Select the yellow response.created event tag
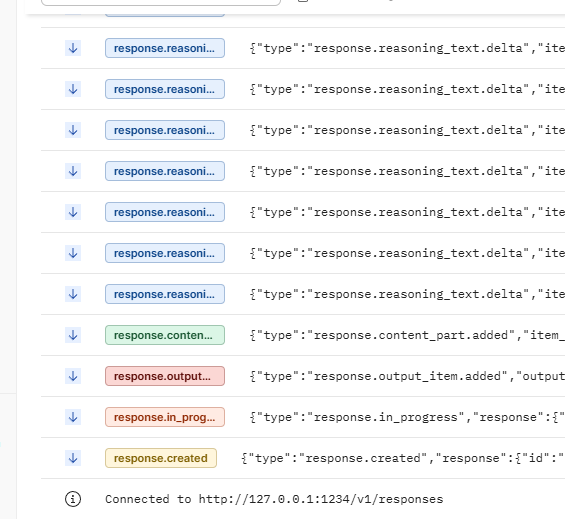Image resolution: width=565 pixels, height=519 pixels. pyautogui.click(x=161, y=458)
